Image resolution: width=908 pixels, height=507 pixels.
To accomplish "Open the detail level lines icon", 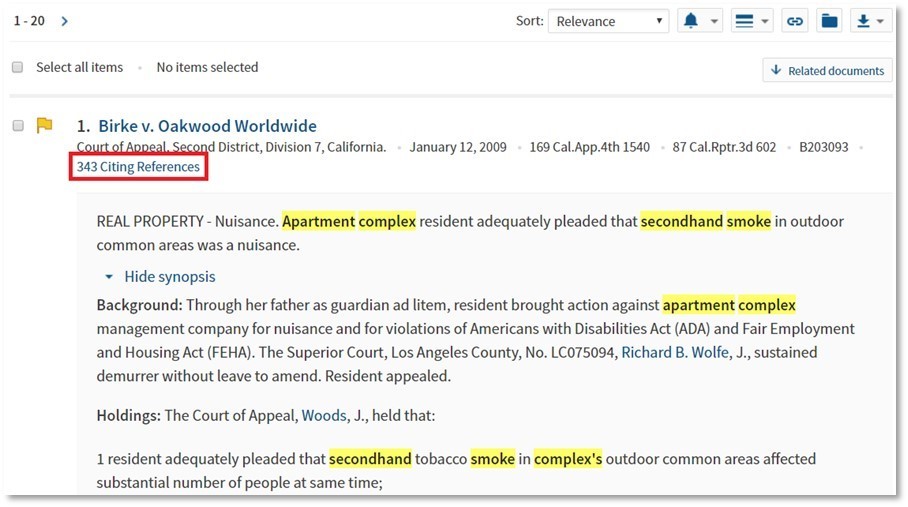I will pos(744,21).
